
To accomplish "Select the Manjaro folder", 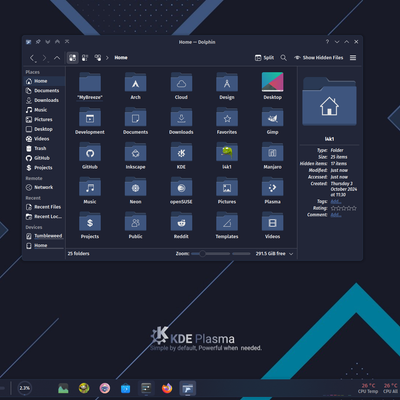I will [273, 156].
